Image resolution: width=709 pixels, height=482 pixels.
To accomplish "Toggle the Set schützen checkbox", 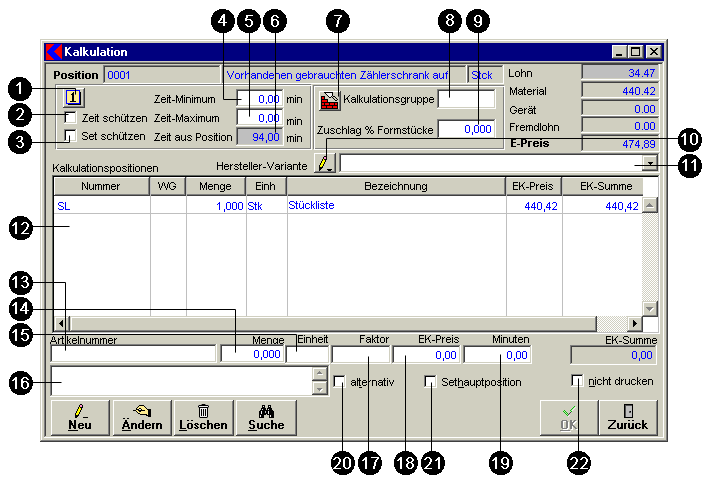I will pos(70,136).
